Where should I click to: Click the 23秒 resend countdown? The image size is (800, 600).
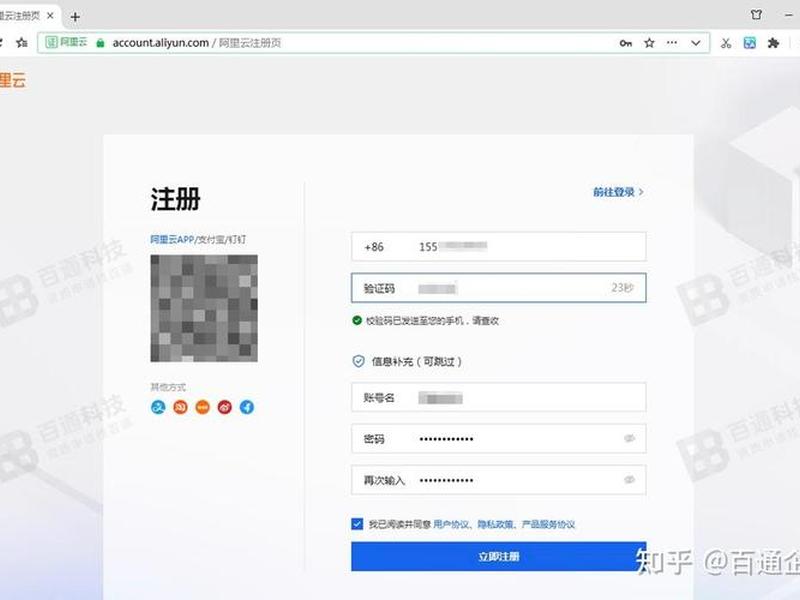click(x=622, y=288)
